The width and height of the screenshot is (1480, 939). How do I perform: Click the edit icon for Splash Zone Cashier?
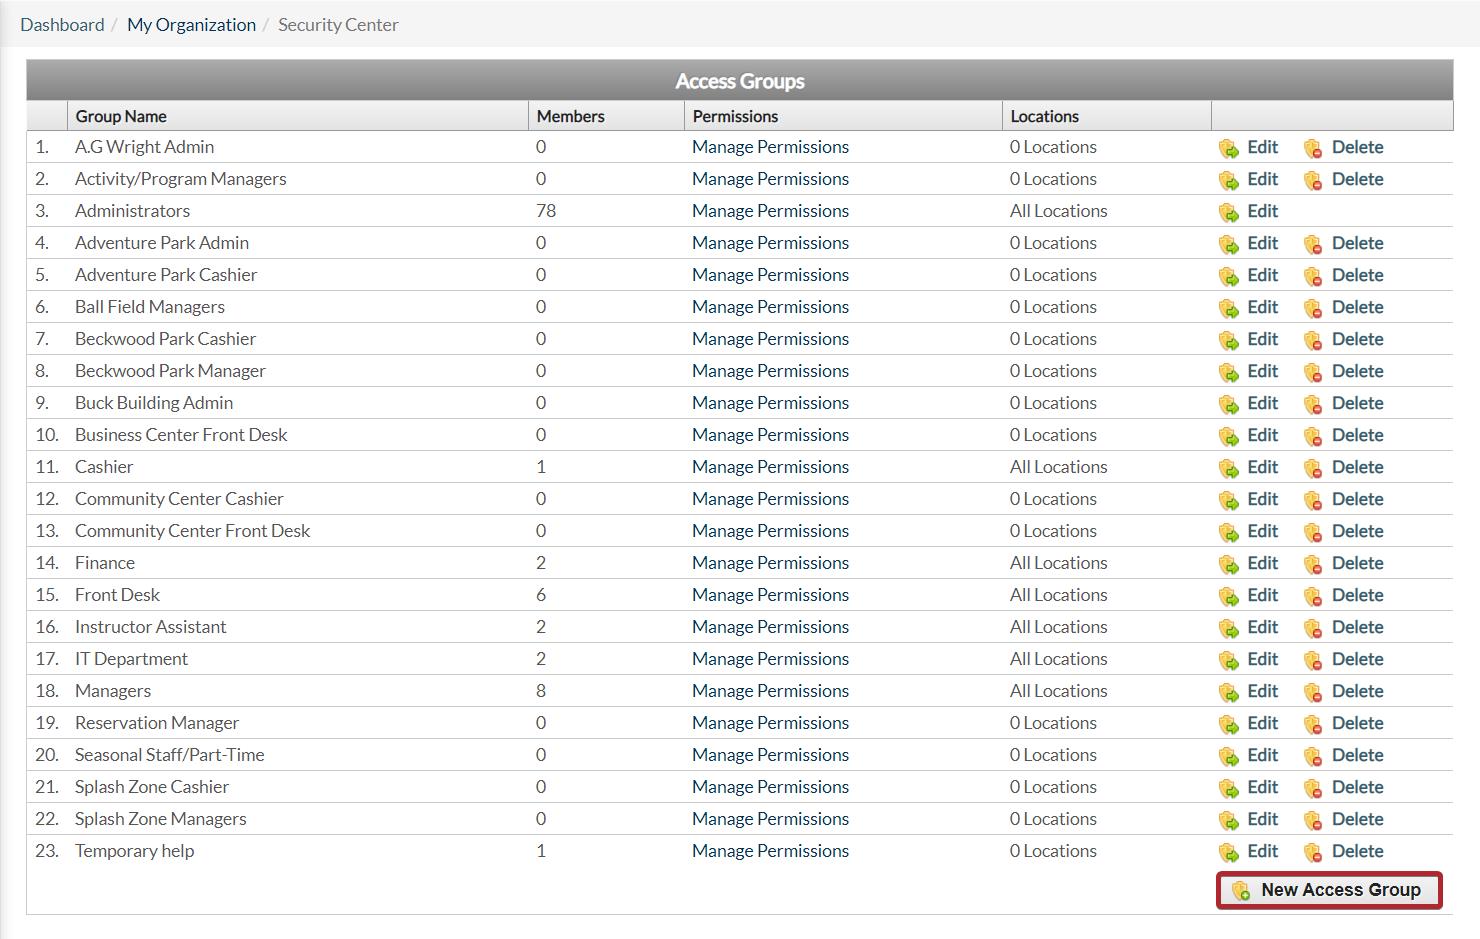tap(1229, 789)
